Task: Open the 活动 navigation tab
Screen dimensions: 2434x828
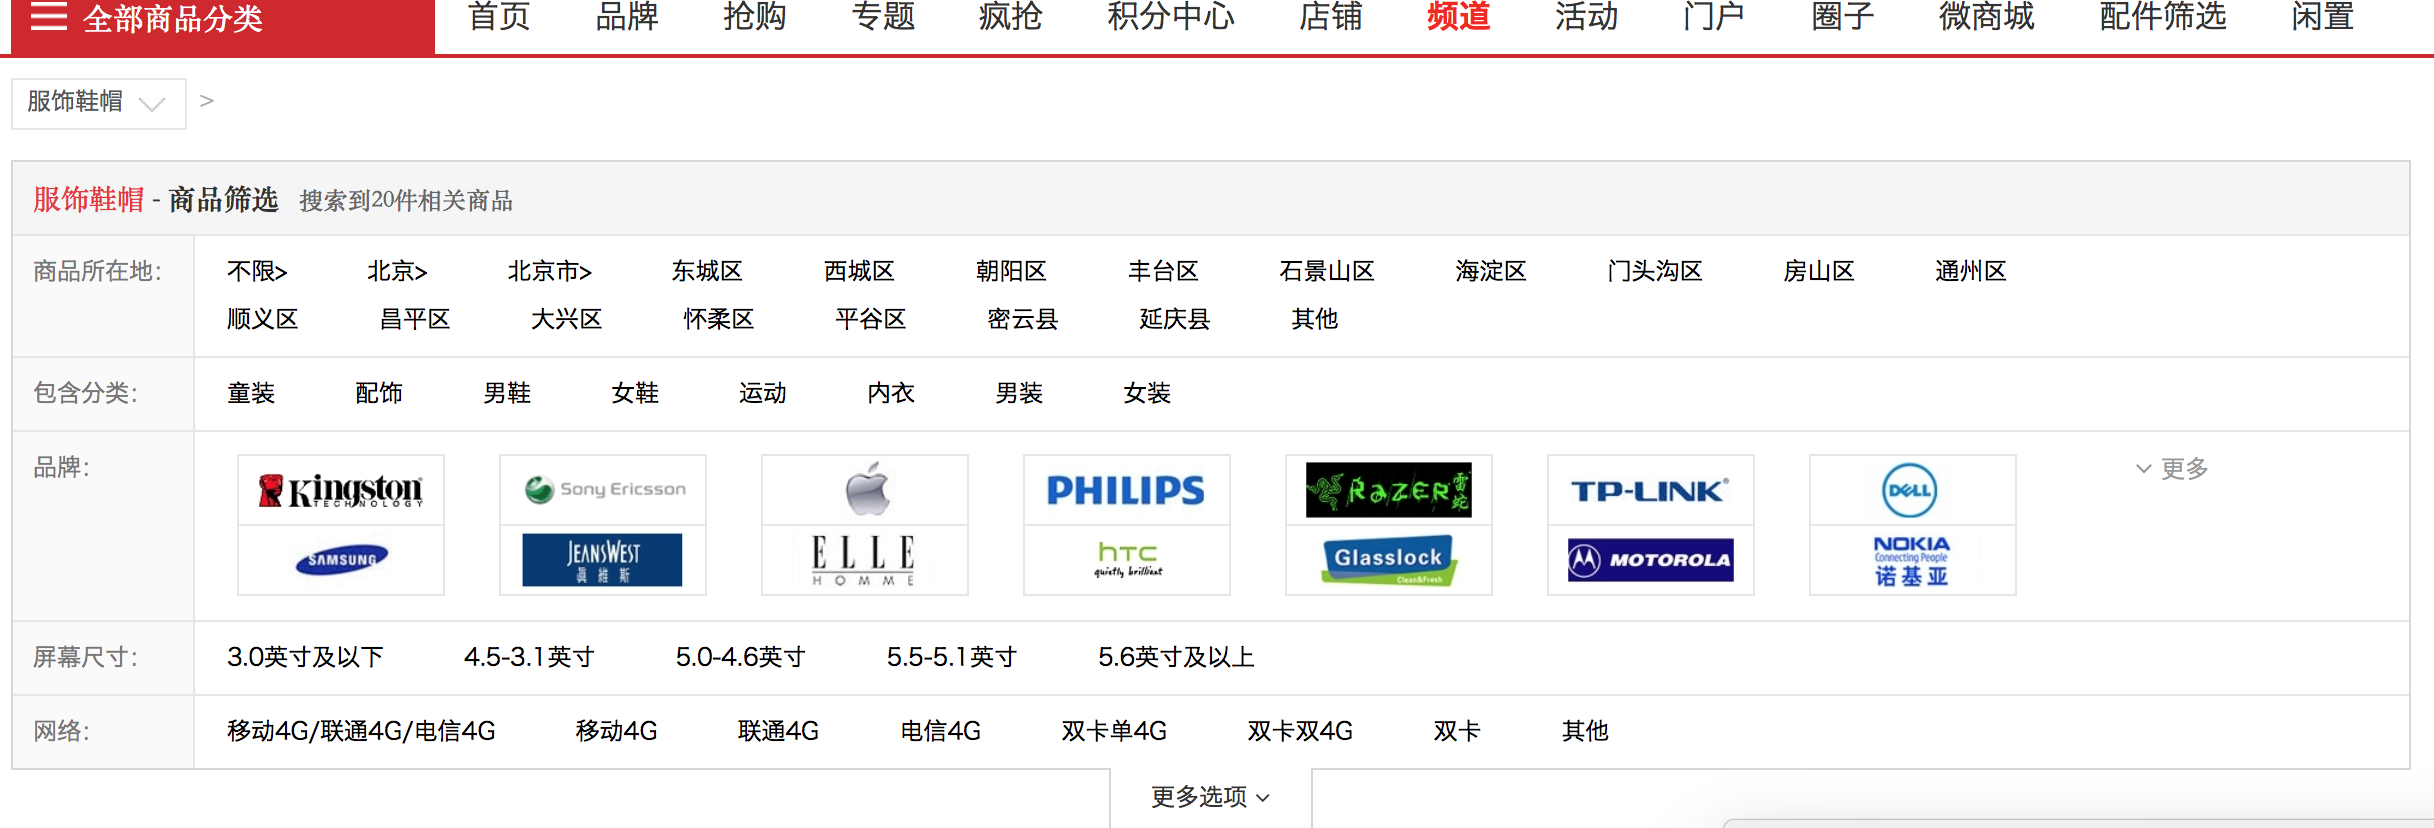Action: tap(1587, 17)
